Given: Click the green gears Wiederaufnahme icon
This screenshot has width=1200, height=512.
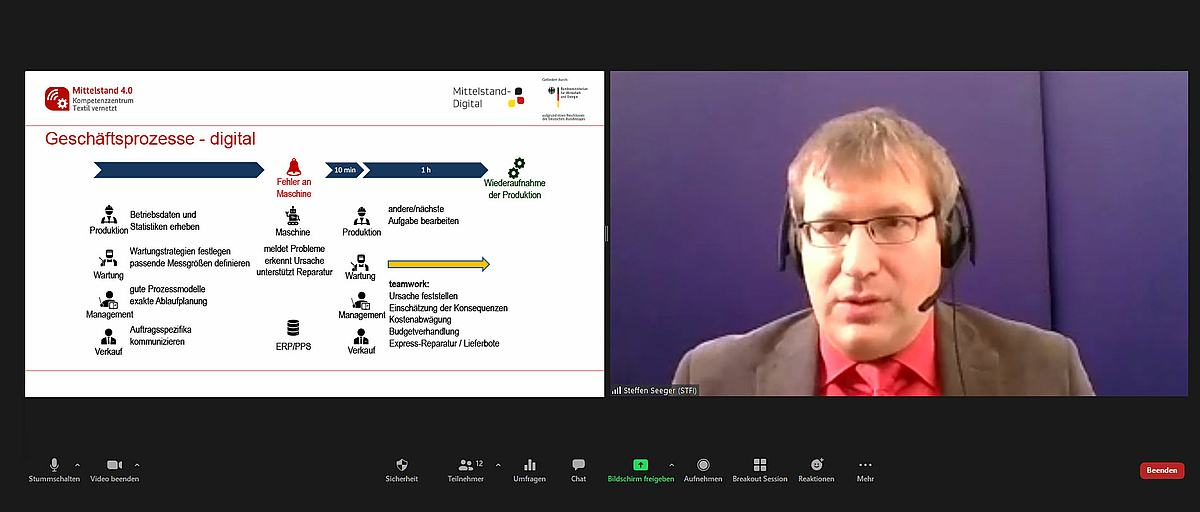Looking at the screenshot, I should (515, 167).
